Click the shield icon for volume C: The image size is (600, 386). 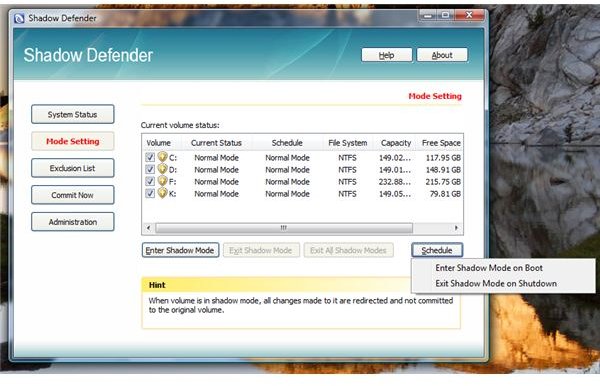pyautogui.click(x=162, y=157)
